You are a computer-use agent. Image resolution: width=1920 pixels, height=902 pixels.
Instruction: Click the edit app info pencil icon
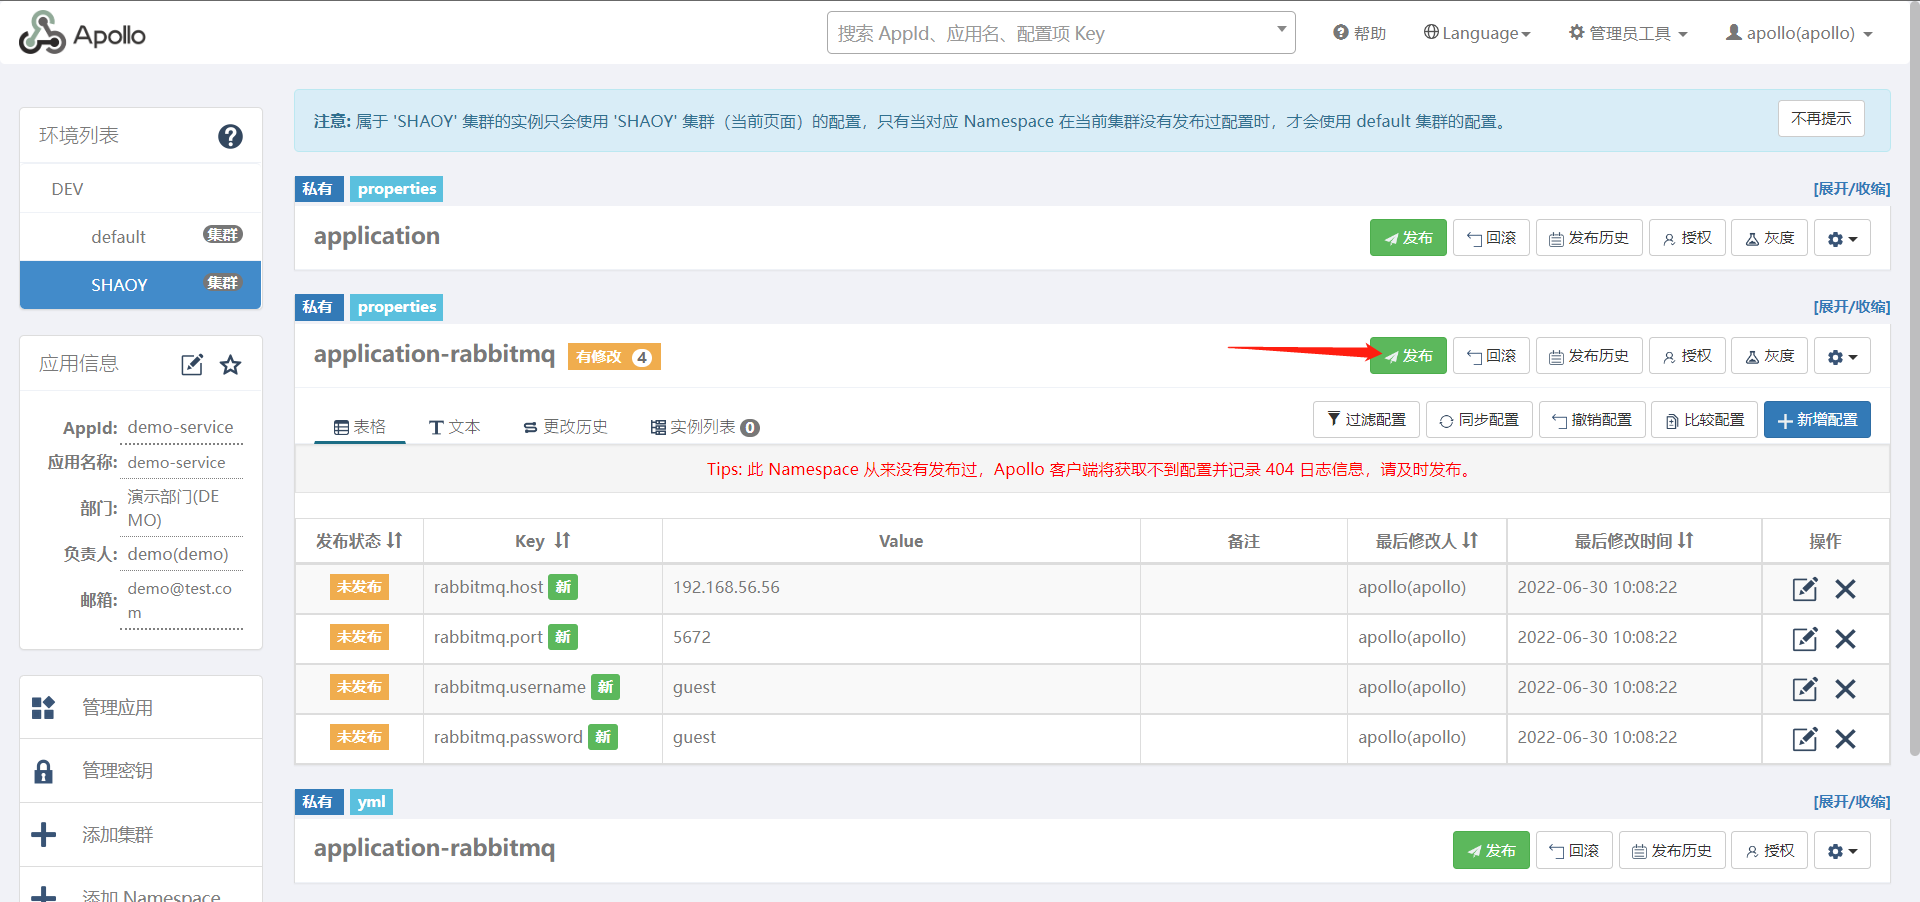click(192, 365)
